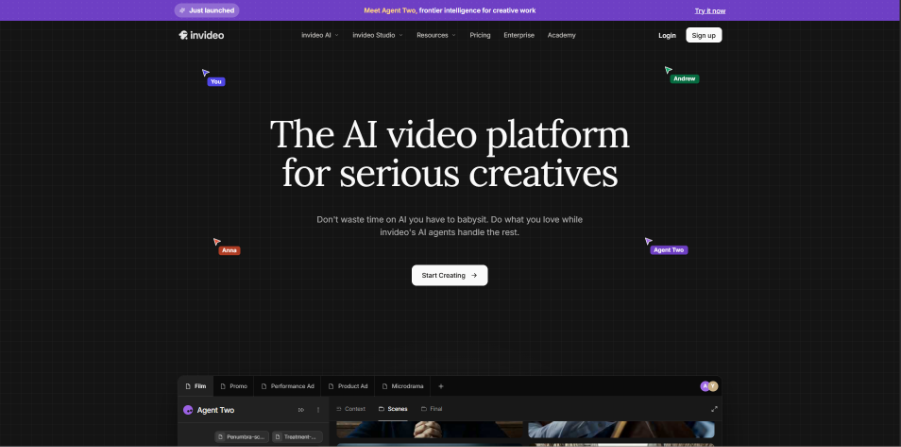Screen dimensions: 901x447
Task: Expand the invideo Studio menu
Action: click(x=378, y=35)
